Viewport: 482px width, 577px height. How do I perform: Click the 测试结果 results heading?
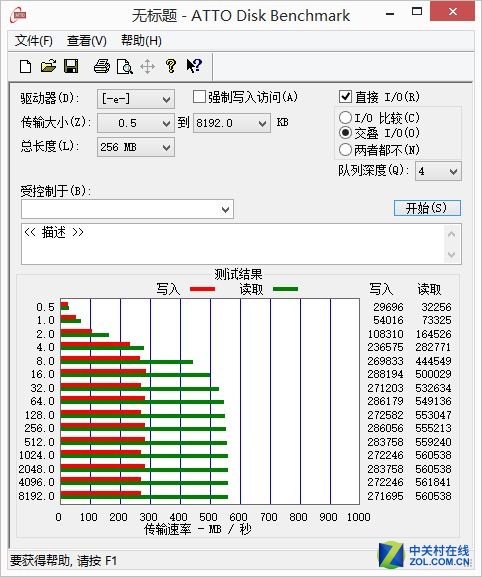click(238, 274)
